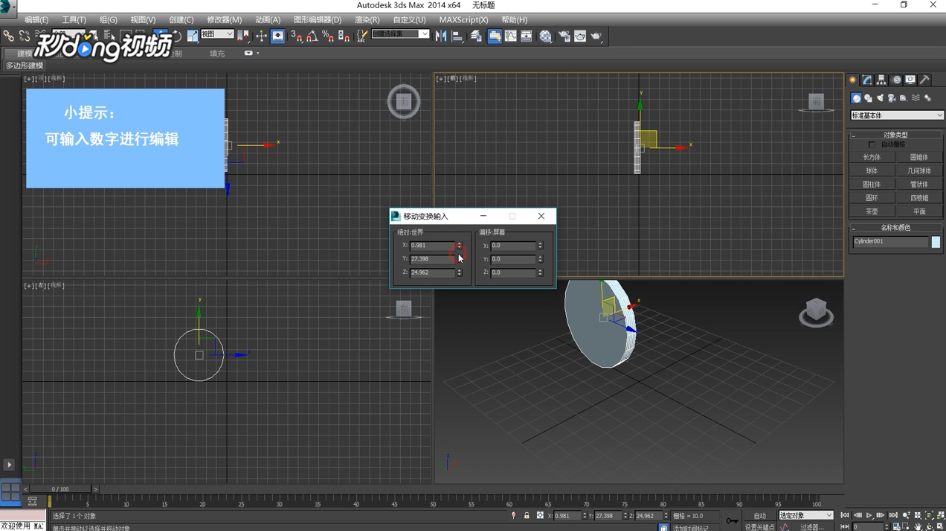The height and width of the screenshot is (531, 946).
Task: Open the Rendered Frame Window icon
Action: [x=580, y=36]
